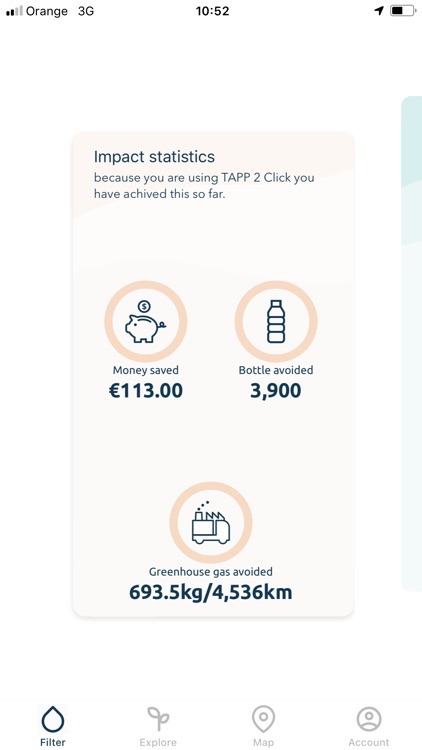This screenshot has width=422, height=750.
Task: Tap the piggy bank money saved icon
Action: coord(145,321)
